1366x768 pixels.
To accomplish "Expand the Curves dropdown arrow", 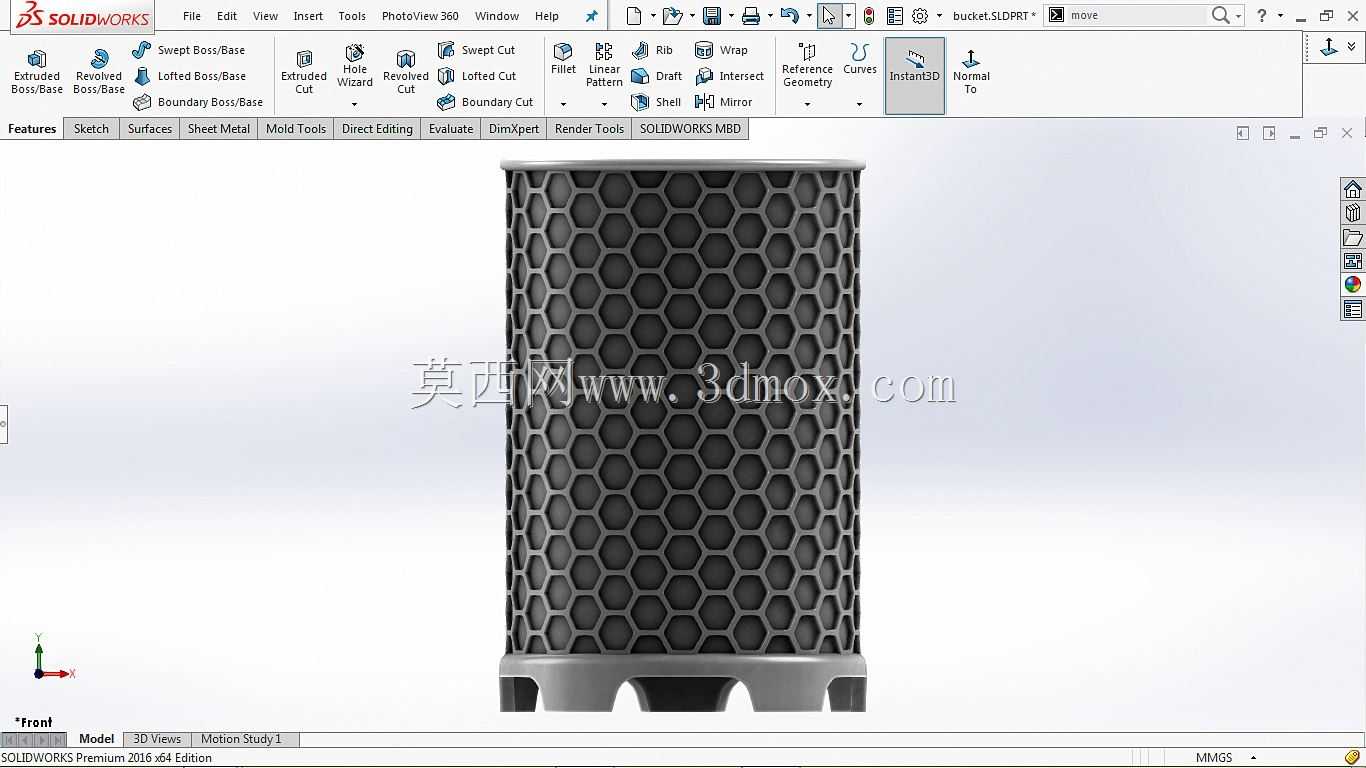I will tap(859, 104).
